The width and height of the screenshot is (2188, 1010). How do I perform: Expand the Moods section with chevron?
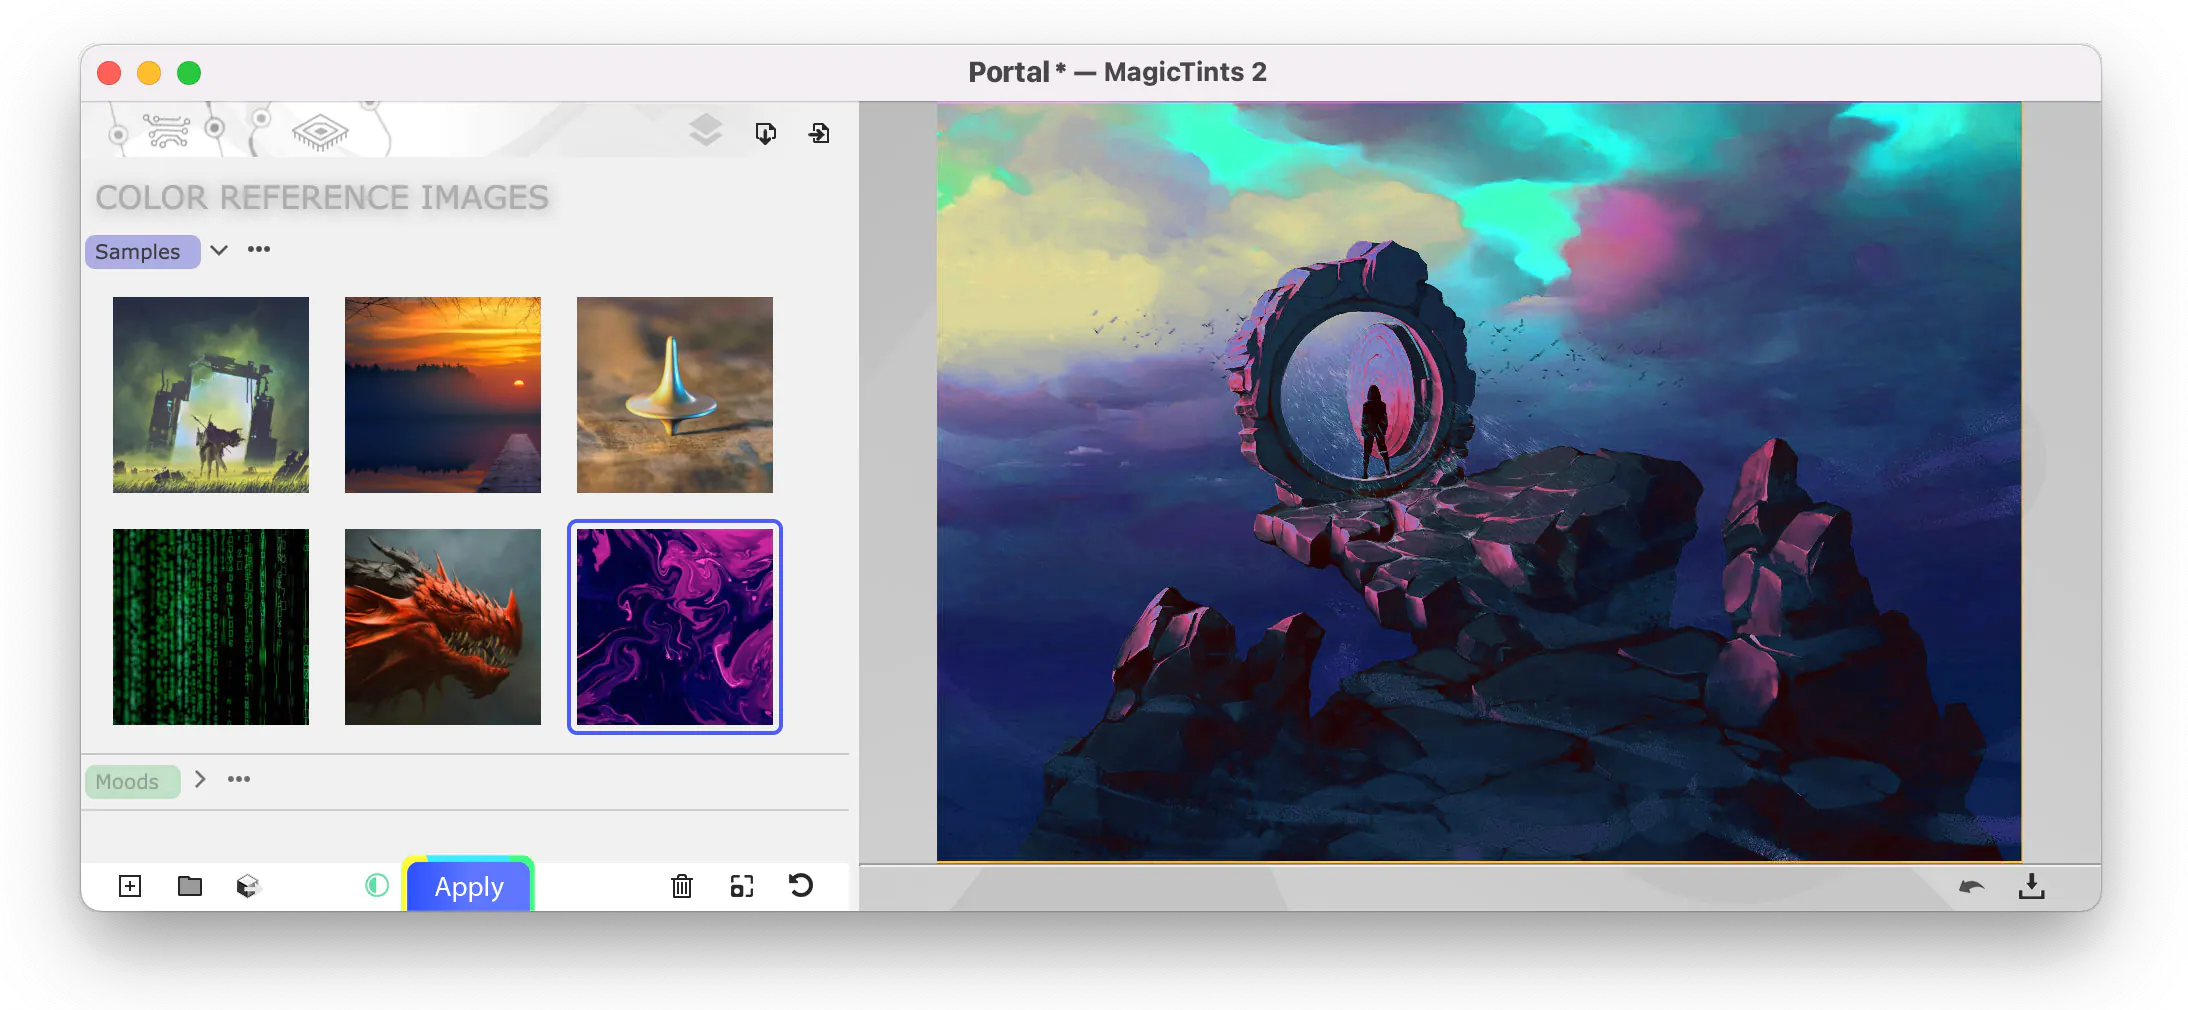[x=200, y=779]
